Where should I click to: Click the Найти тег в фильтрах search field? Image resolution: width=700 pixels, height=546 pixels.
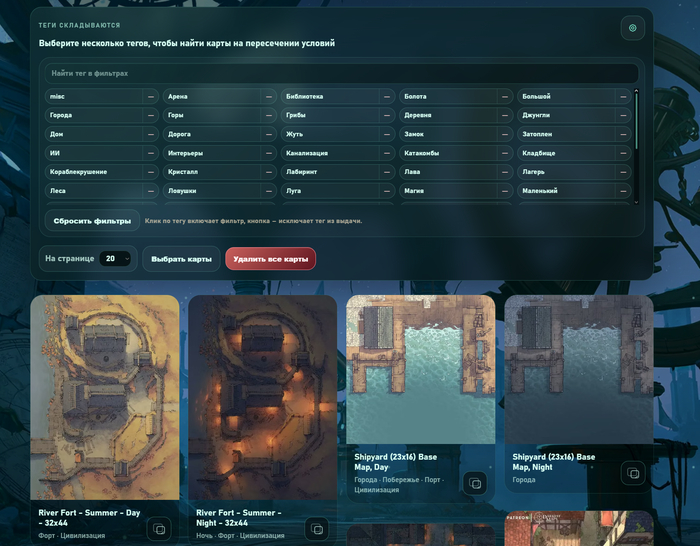pos(342,73)
